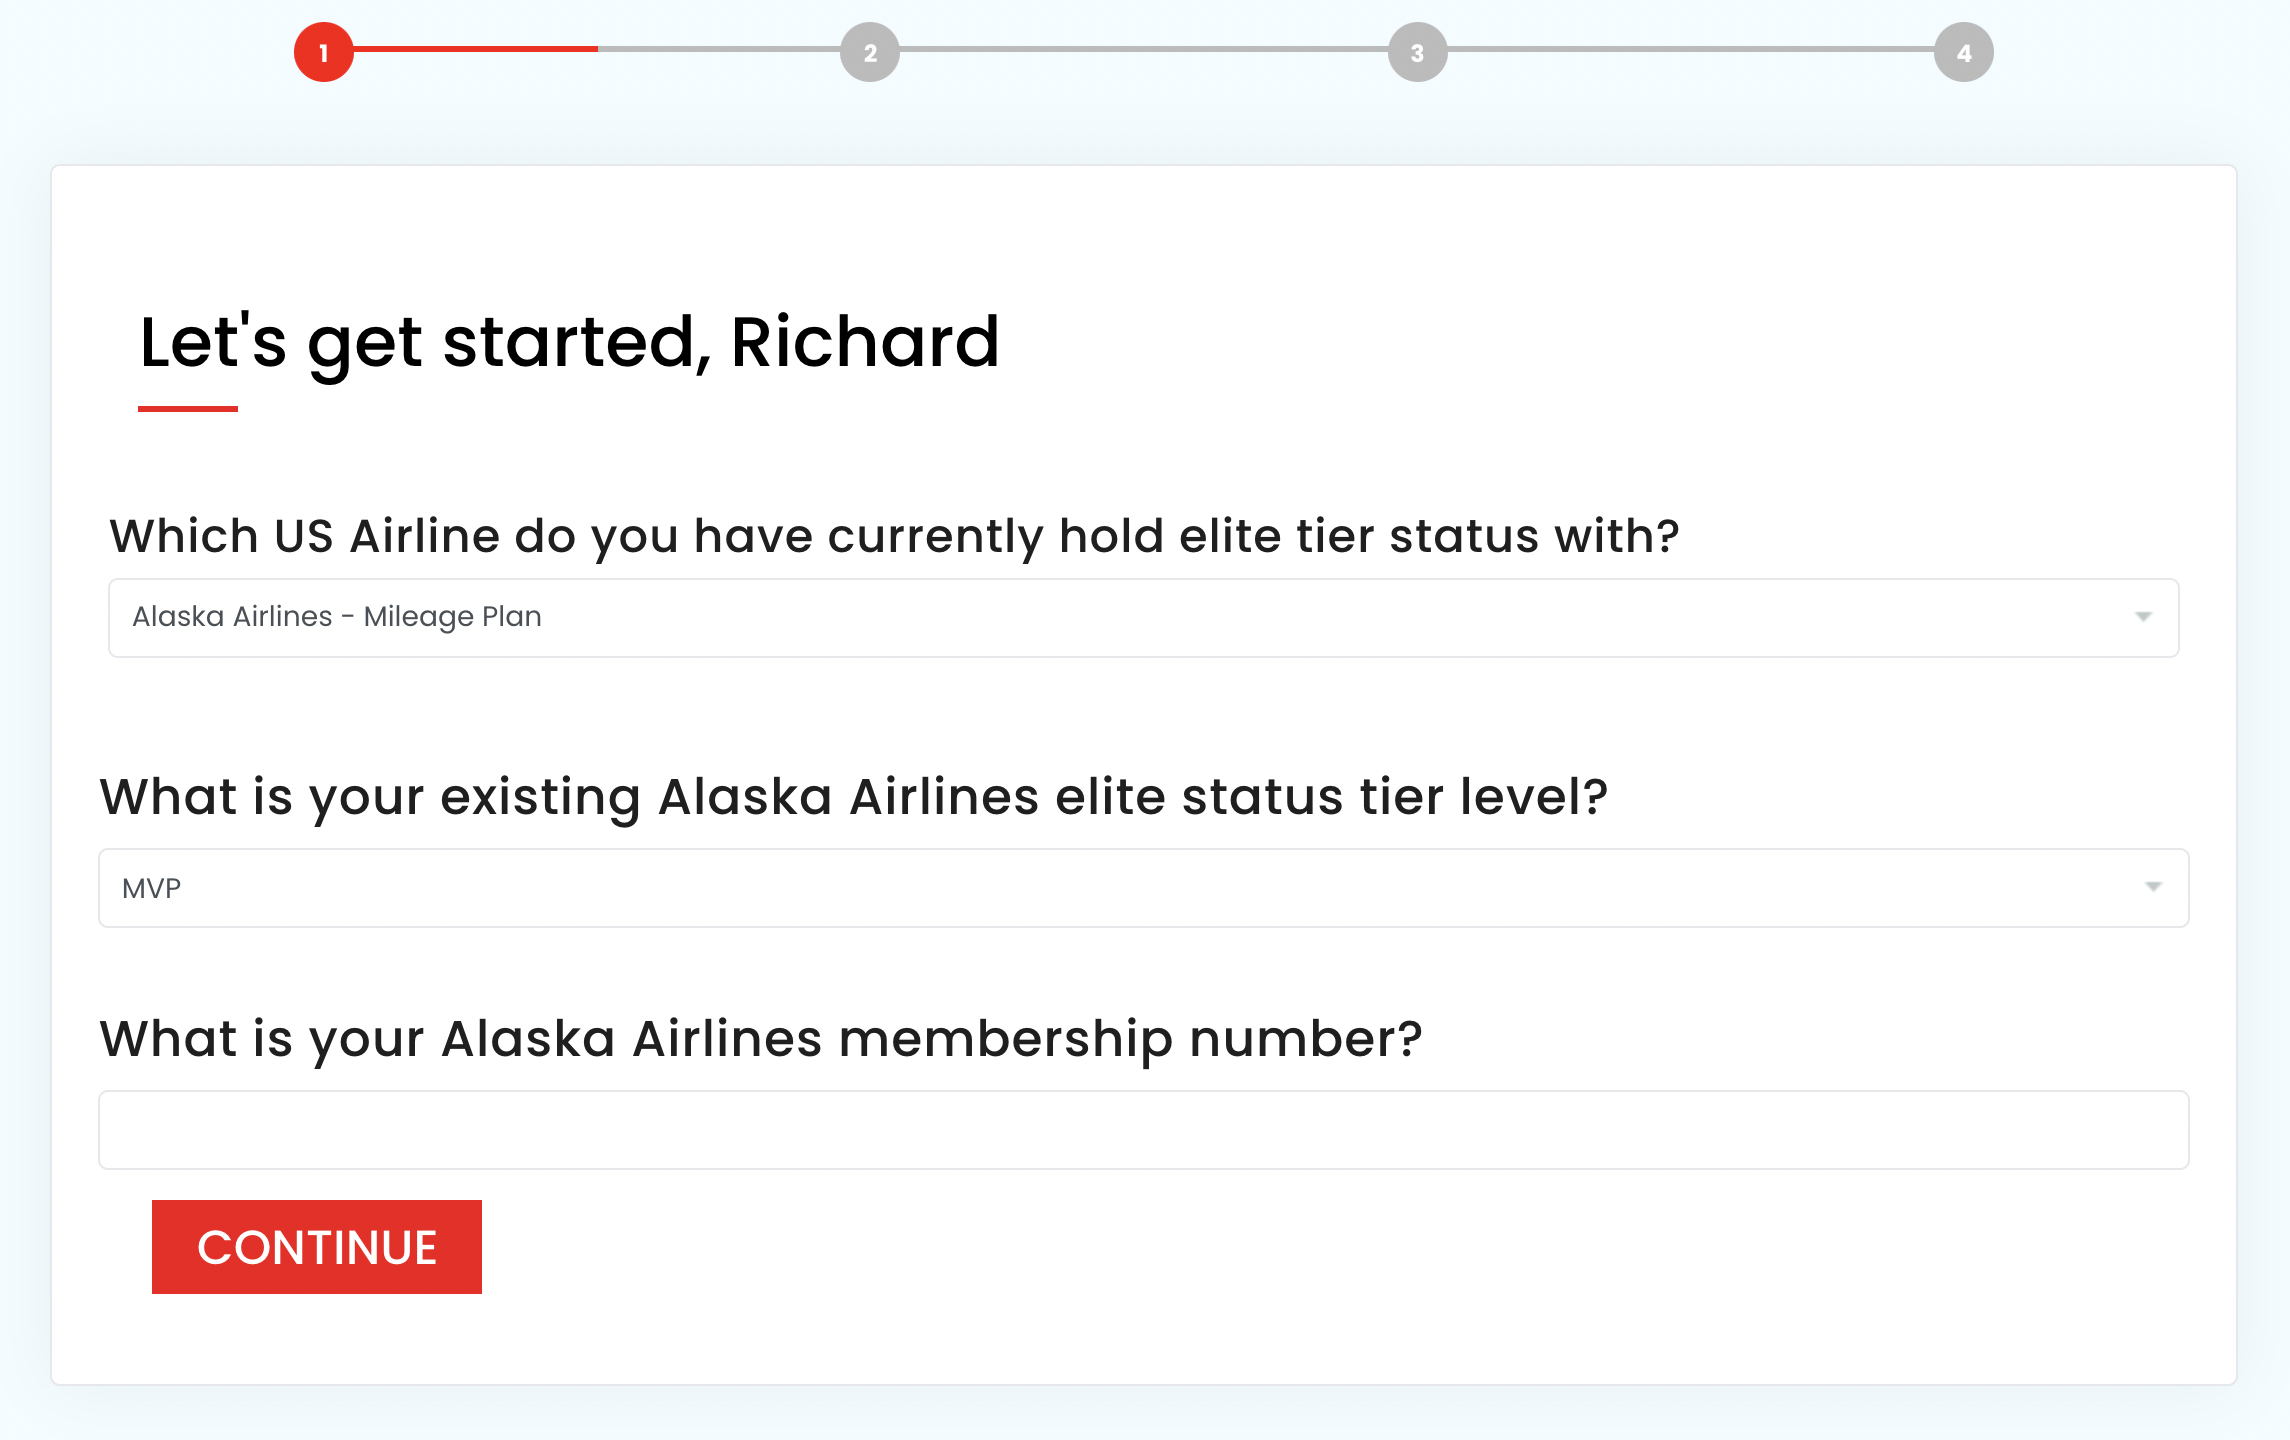The image size is (2290, 1440).
Task: Click progress line between steps 3 and 4
Action: point(1690,48)
